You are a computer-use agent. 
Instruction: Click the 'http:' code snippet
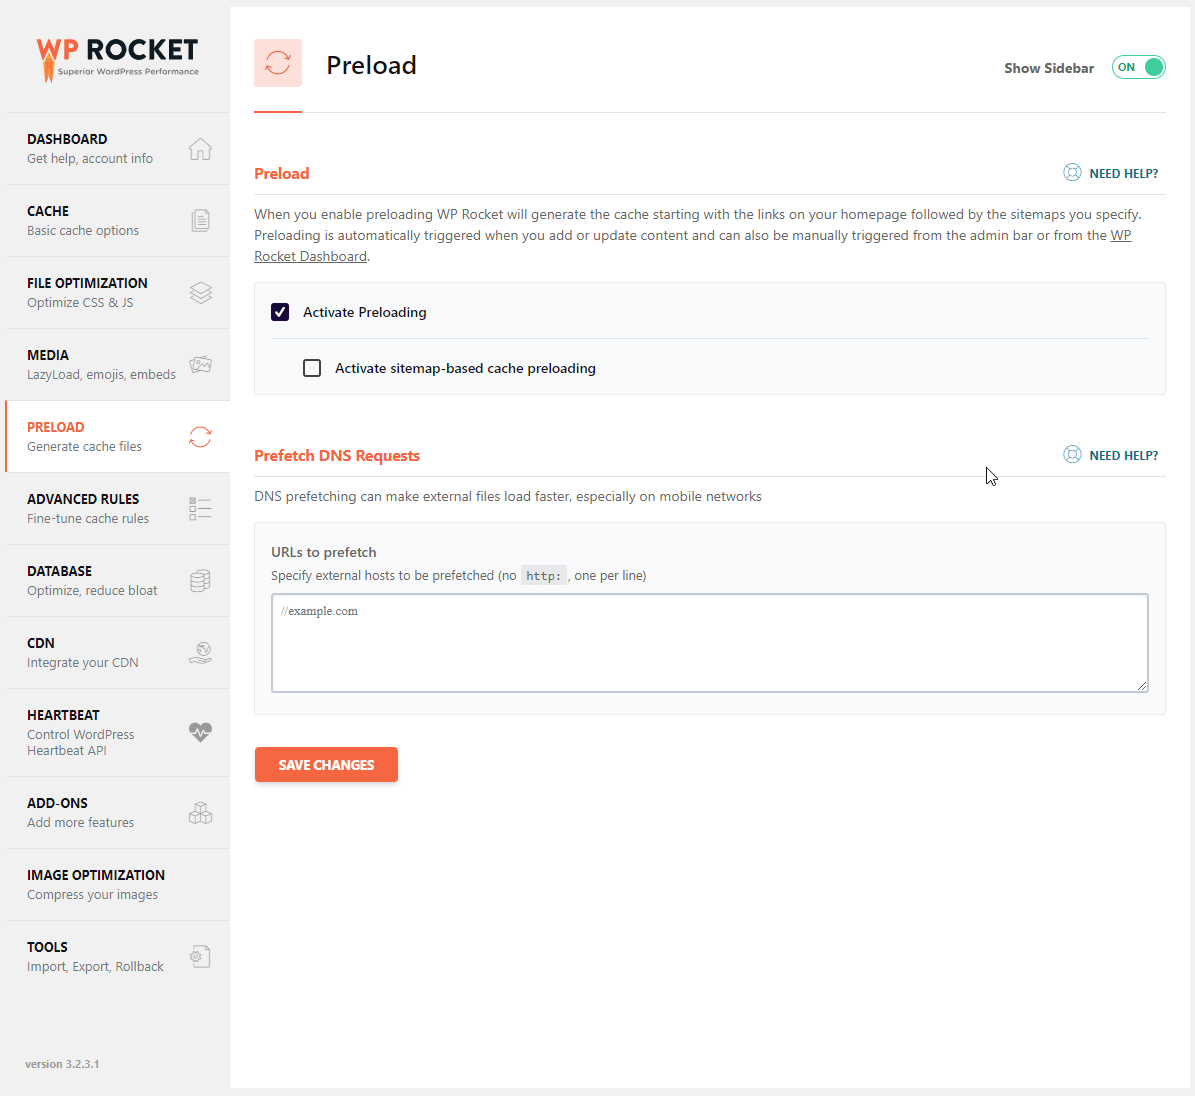(543, 575)
